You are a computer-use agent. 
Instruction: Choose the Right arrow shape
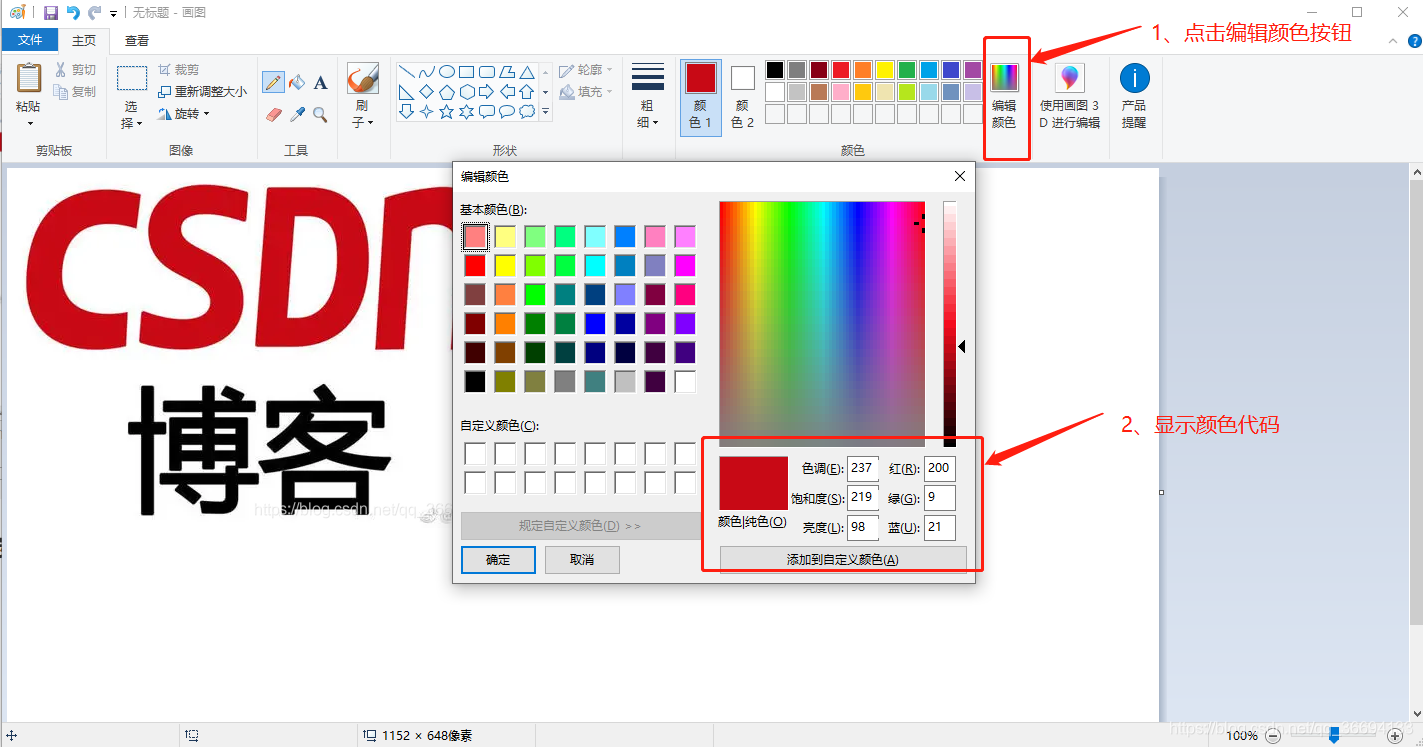click(487, 92)
